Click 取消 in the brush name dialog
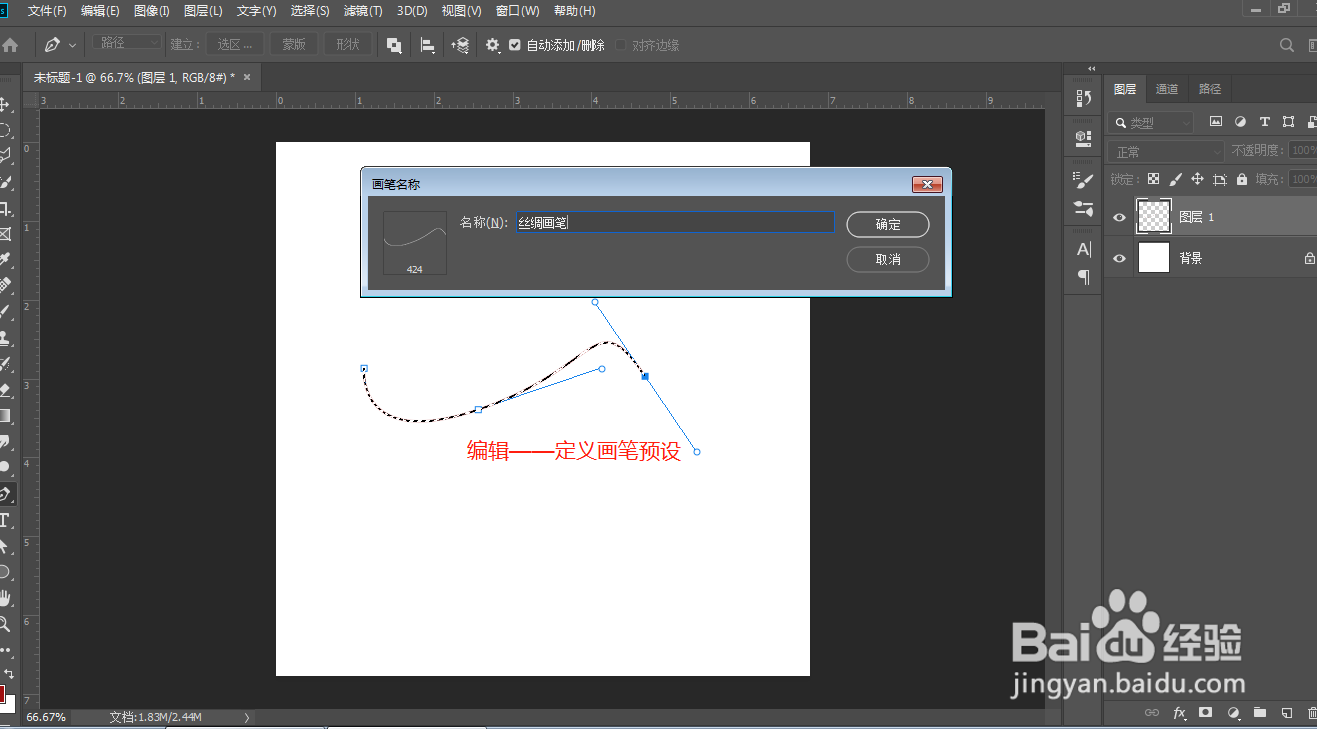This screenshot has height=729, width=1317. click(888, 259)
